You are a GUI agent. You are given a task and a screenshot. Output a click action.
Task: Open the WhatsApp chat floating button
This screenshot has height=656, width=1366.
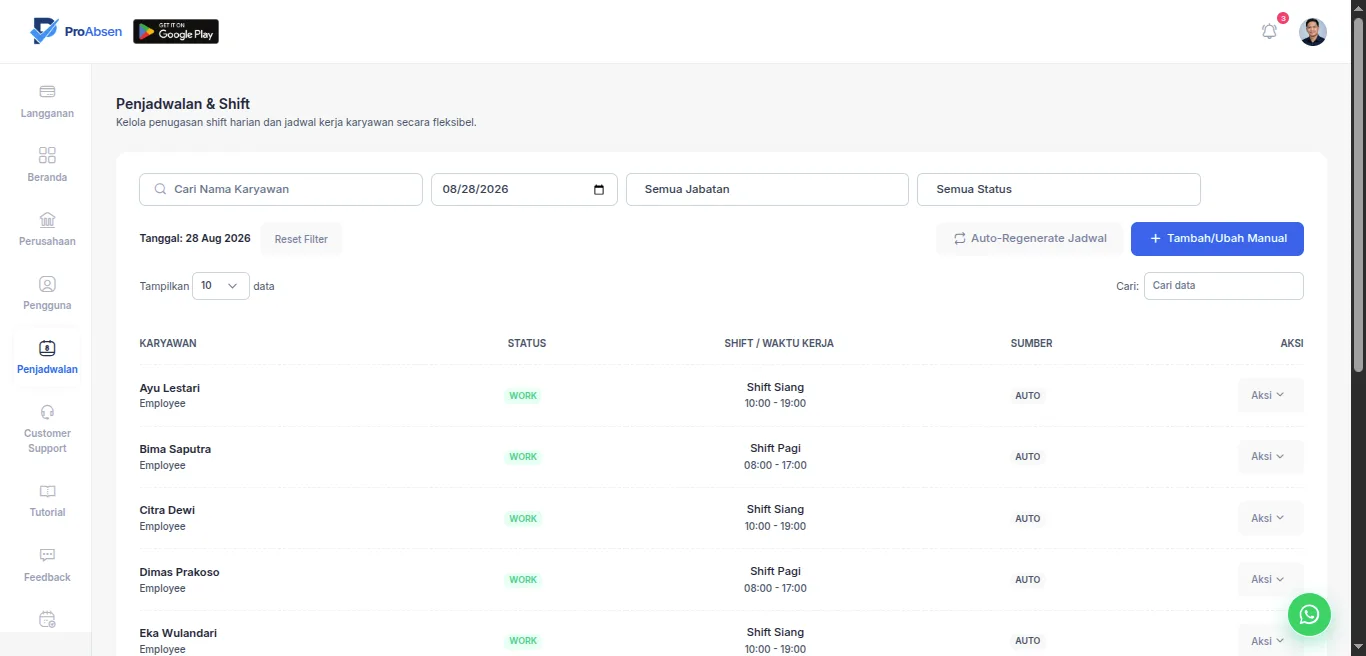point(1309,614)
